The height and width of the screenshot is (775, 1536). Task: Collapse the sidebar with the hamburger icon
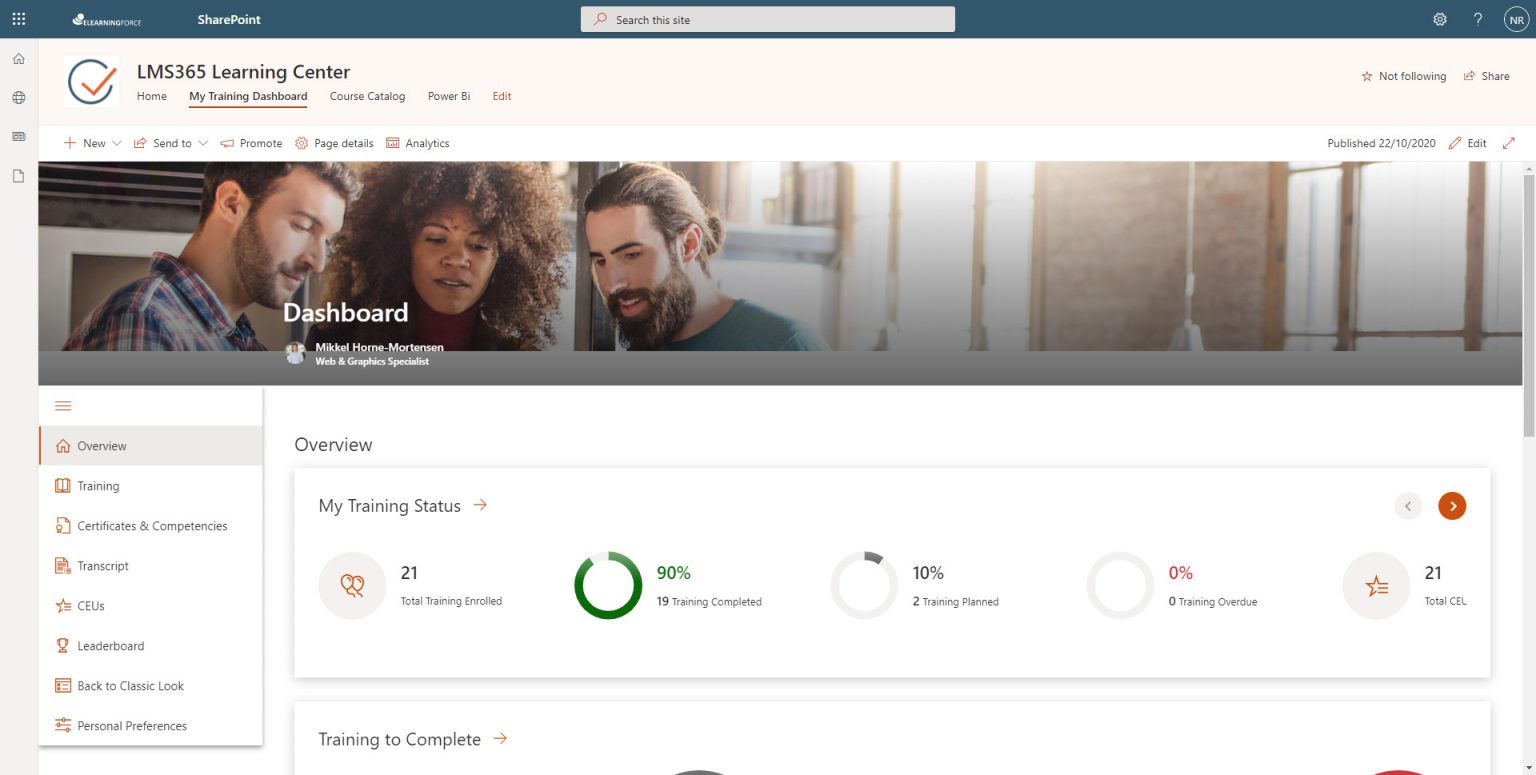coord(63,406)
